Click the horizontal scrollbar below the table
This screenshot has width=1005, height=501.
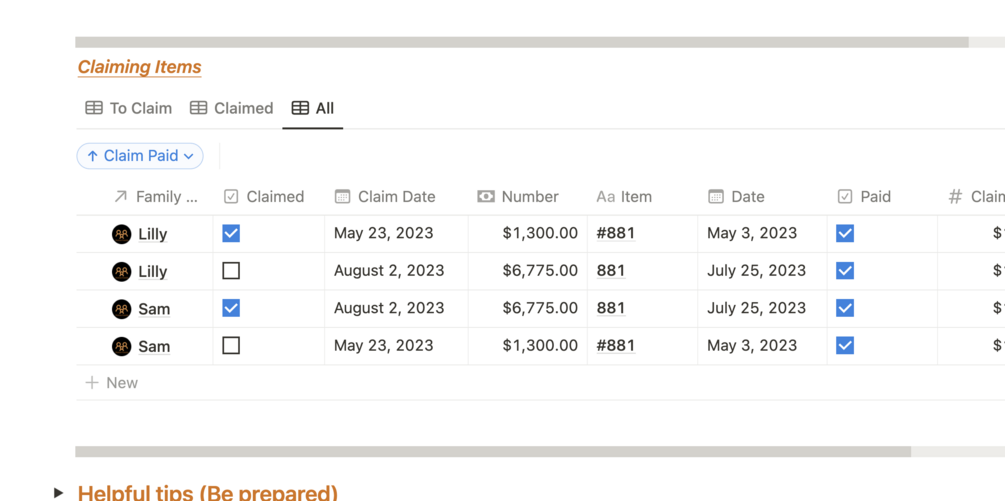coord(492,452)
